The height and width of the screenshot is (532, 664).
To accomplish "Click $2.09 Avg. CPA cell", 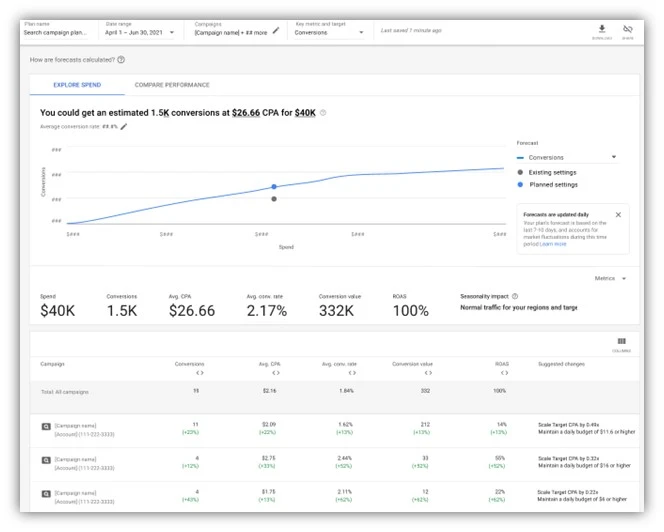I will pos(269,424).
